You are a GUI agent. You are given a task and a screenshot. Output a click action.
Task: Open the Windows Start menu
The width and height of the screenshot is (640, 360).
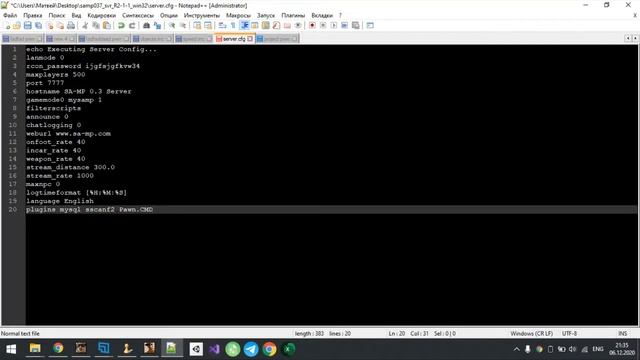pos(11,349)
